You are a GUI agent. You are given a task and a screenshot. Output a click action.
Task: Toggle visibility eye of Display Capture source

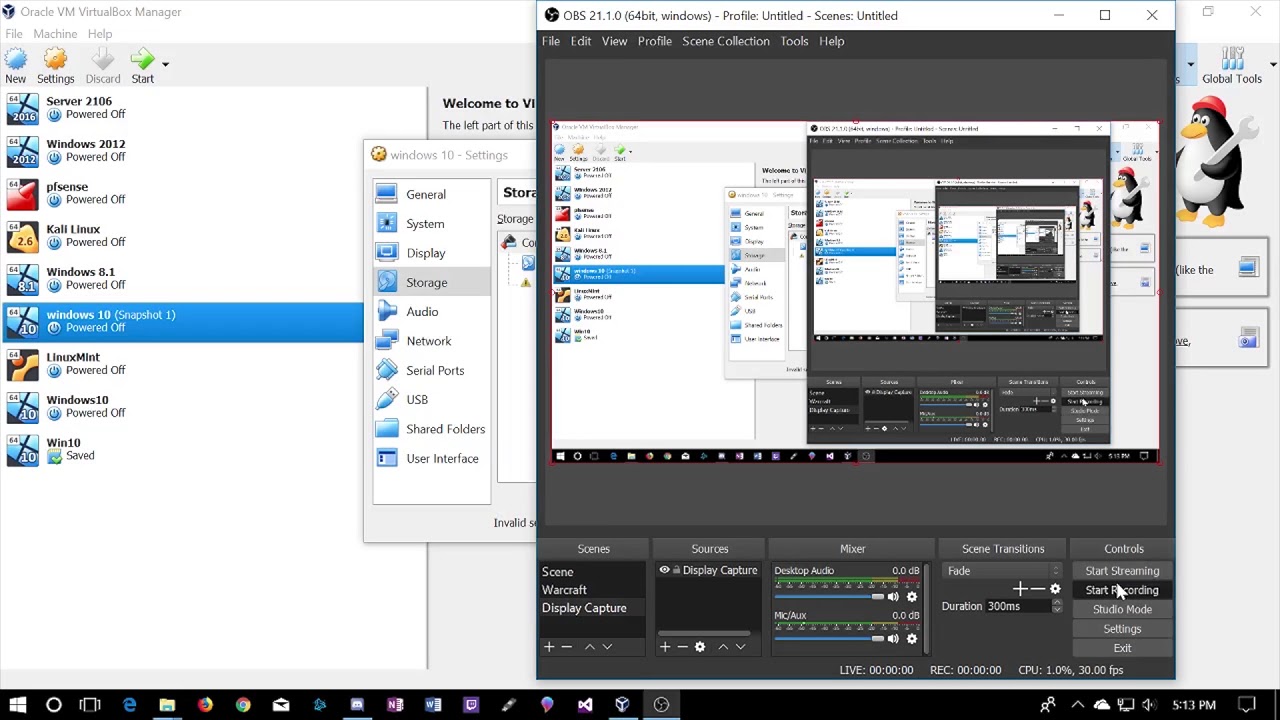[x=664, y=571]
